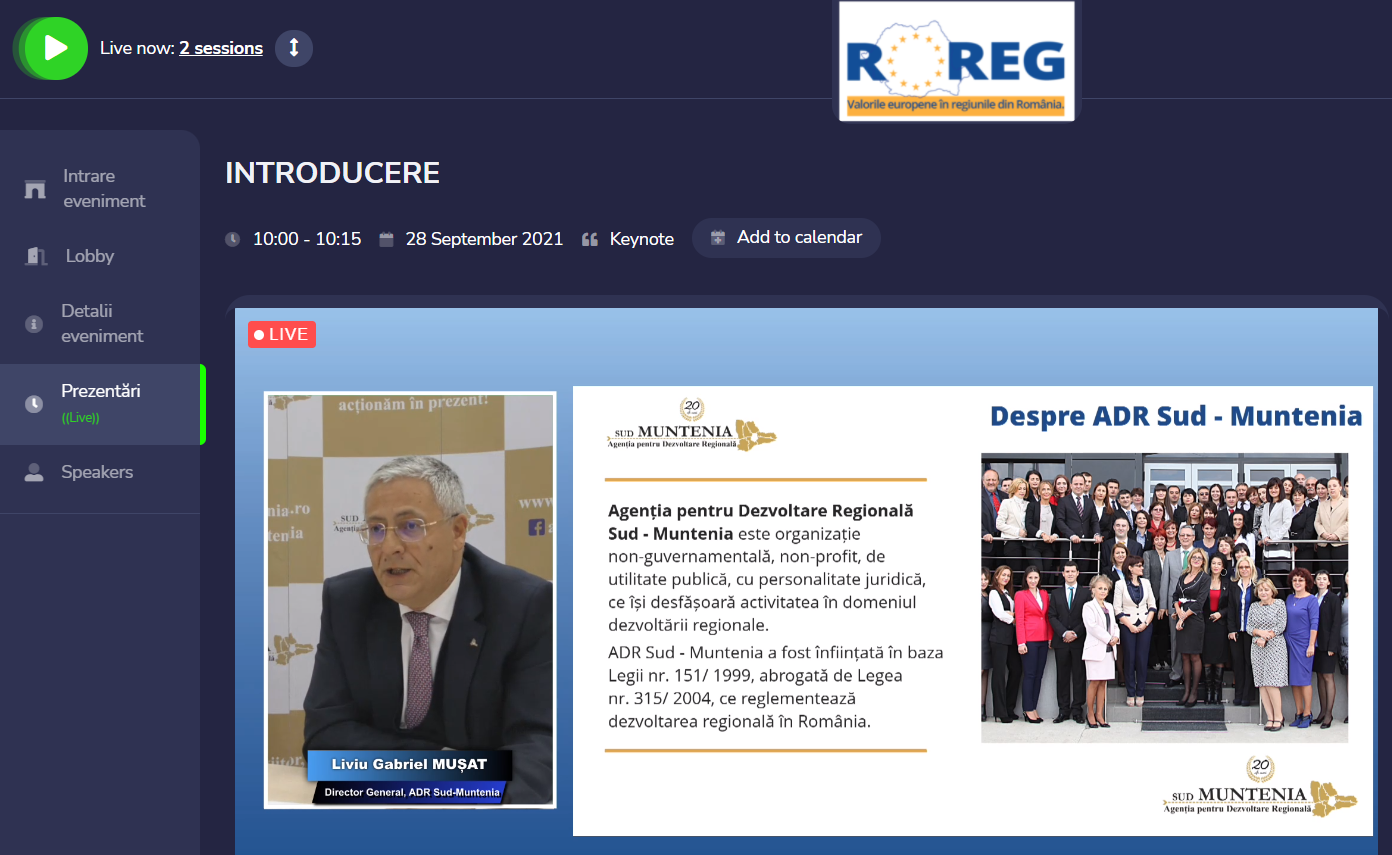Viewport: 1392px width, 855px height.
Task: Click the '10:00 - 10:15' session time
Action: [307, 239]
